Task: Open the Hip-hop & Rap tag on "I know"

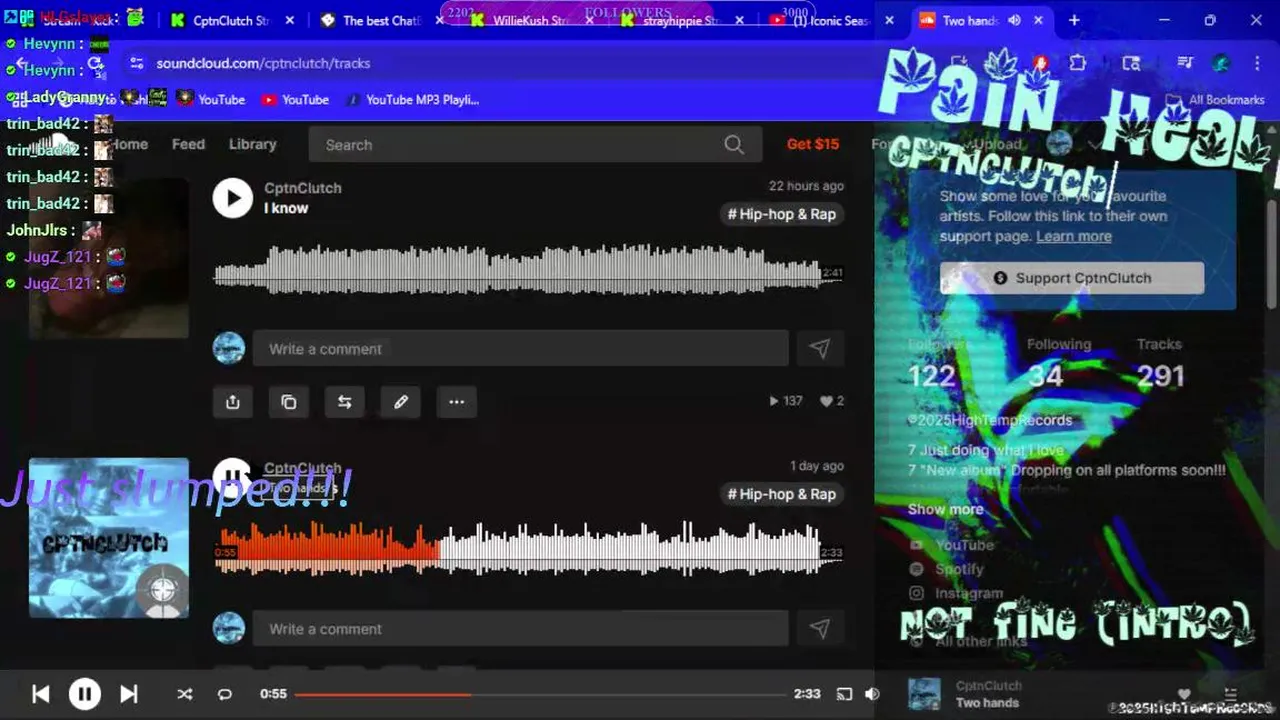Action: 782,214
